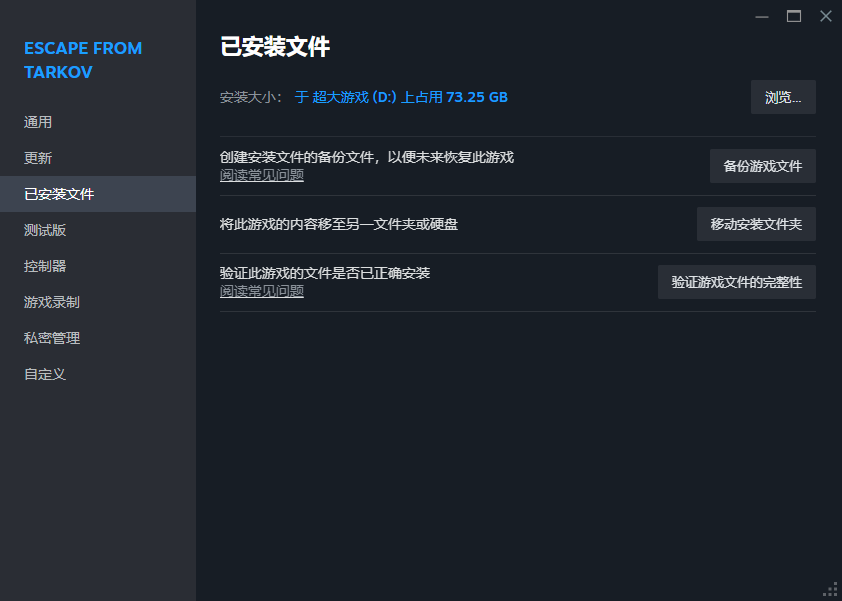
Task: Open 阅读常见问题 link under backup description
Action: (262, 175)
